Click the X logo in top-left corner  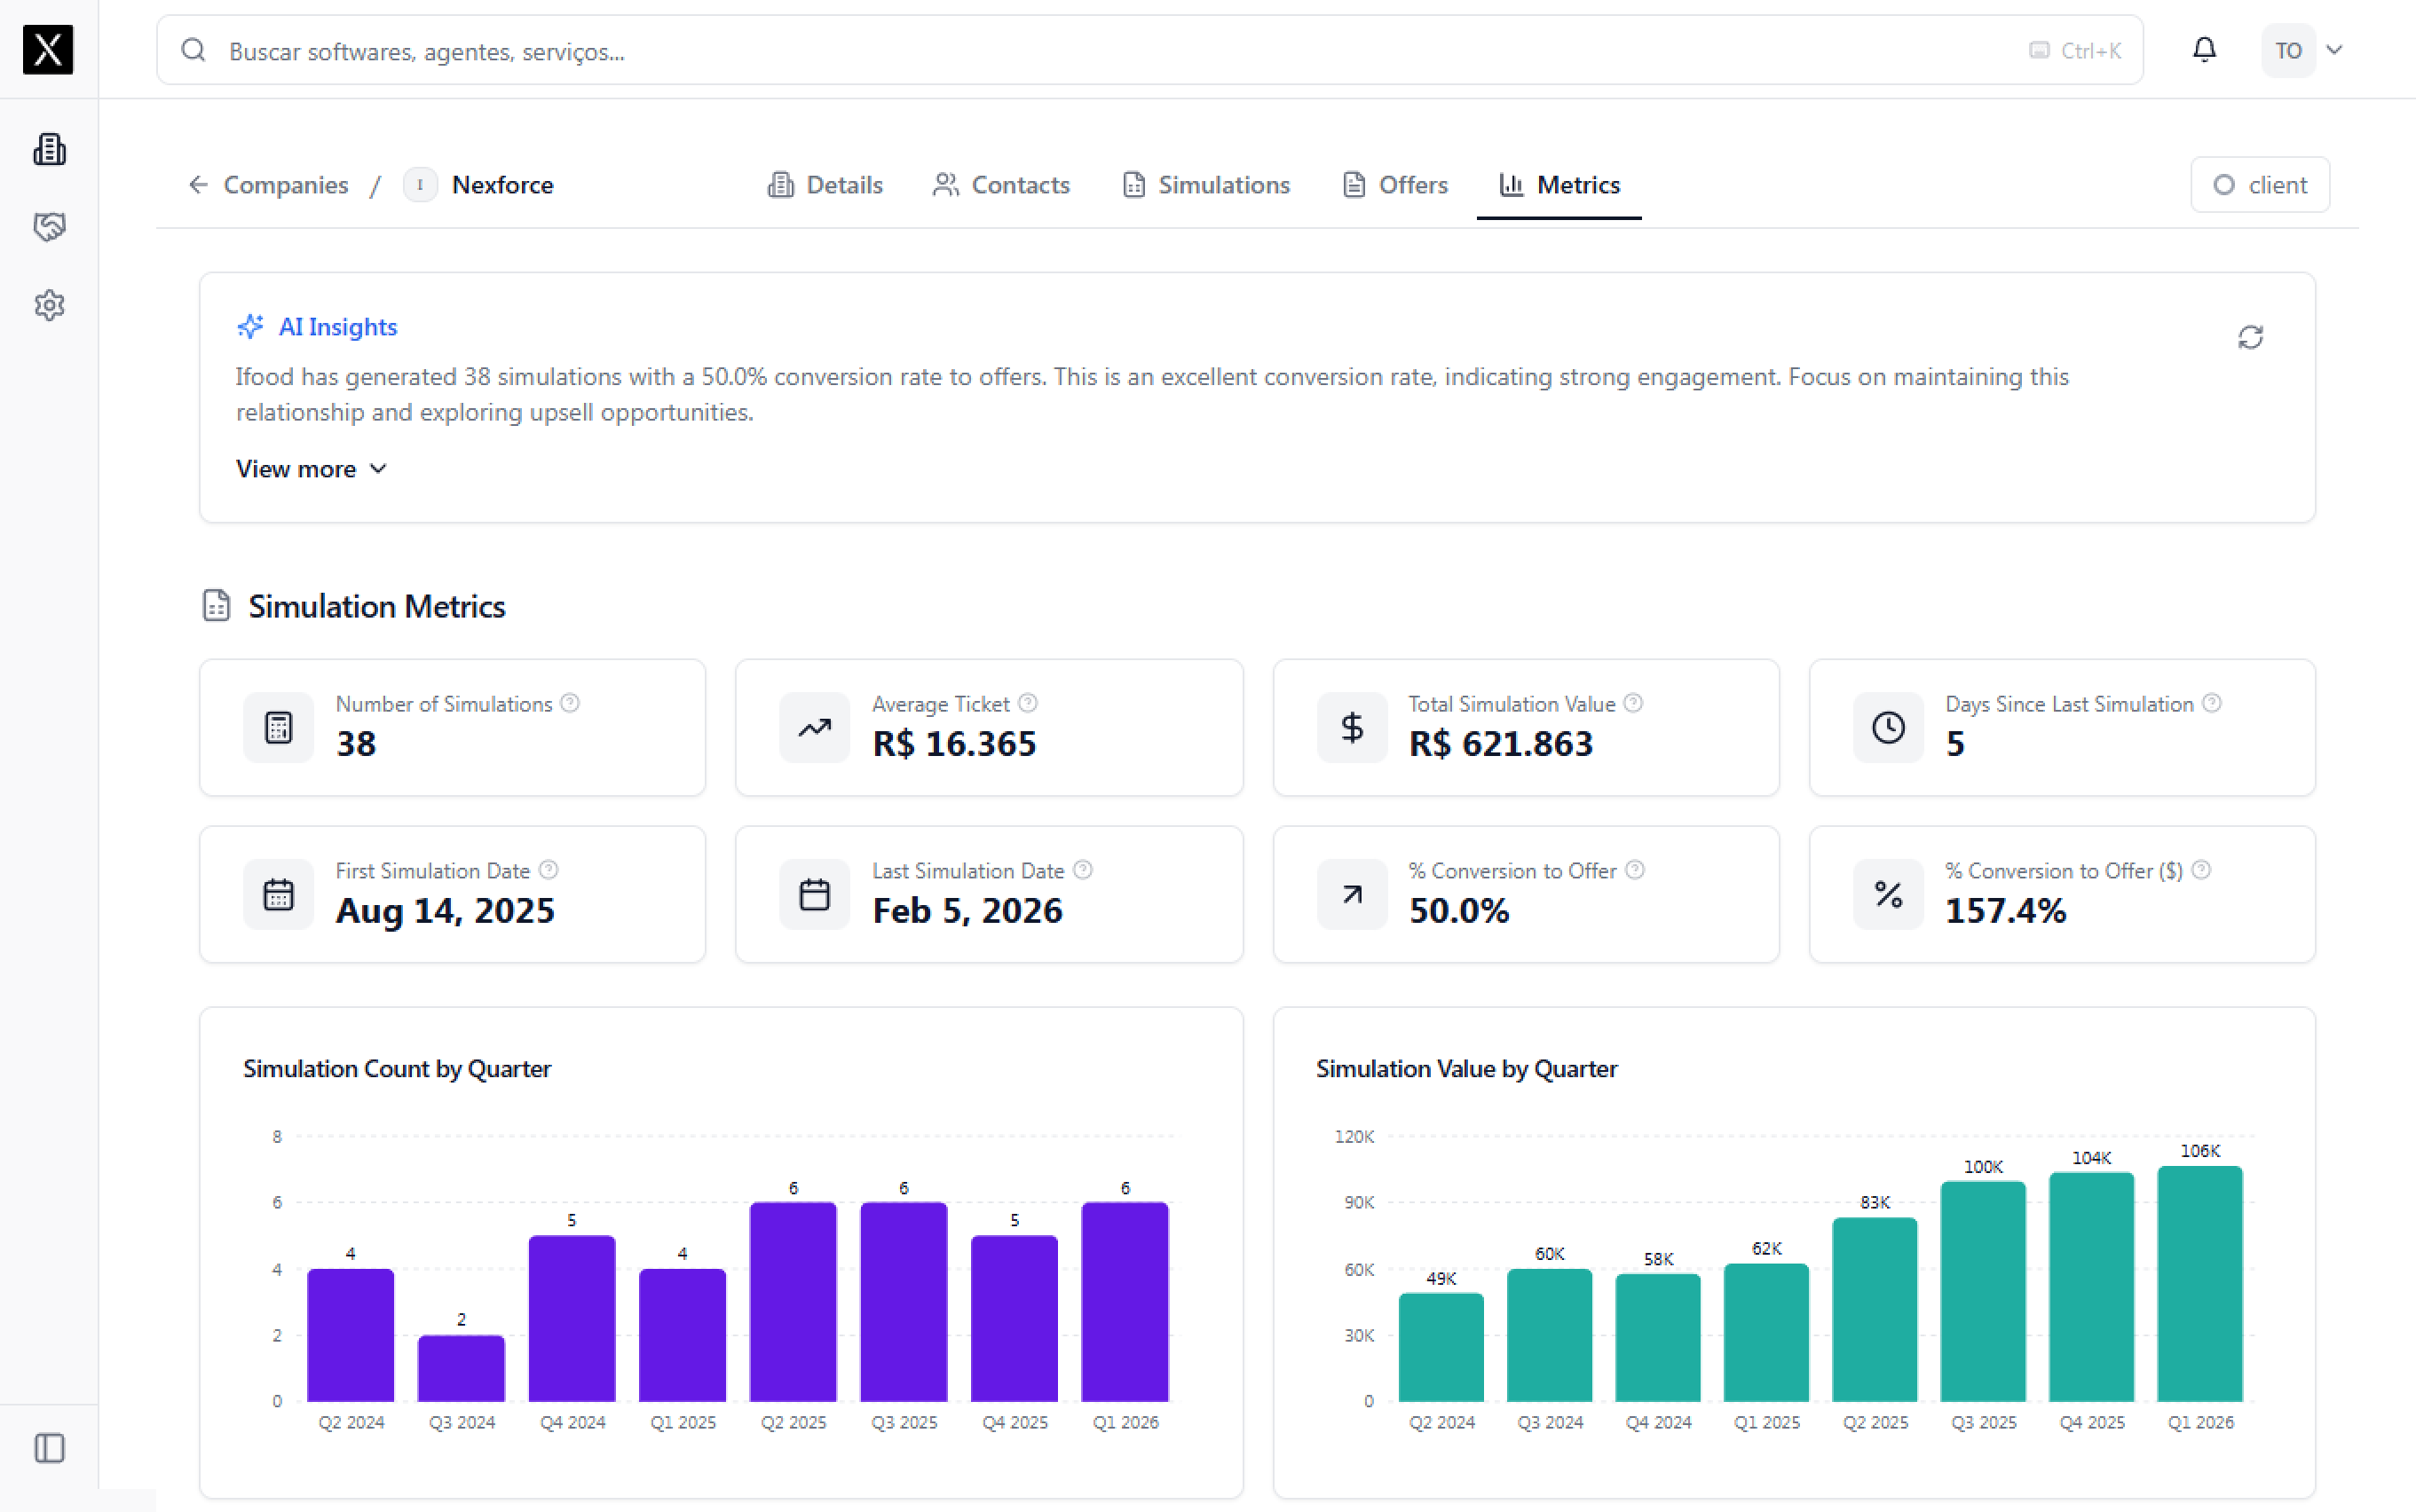coord(48,49)
